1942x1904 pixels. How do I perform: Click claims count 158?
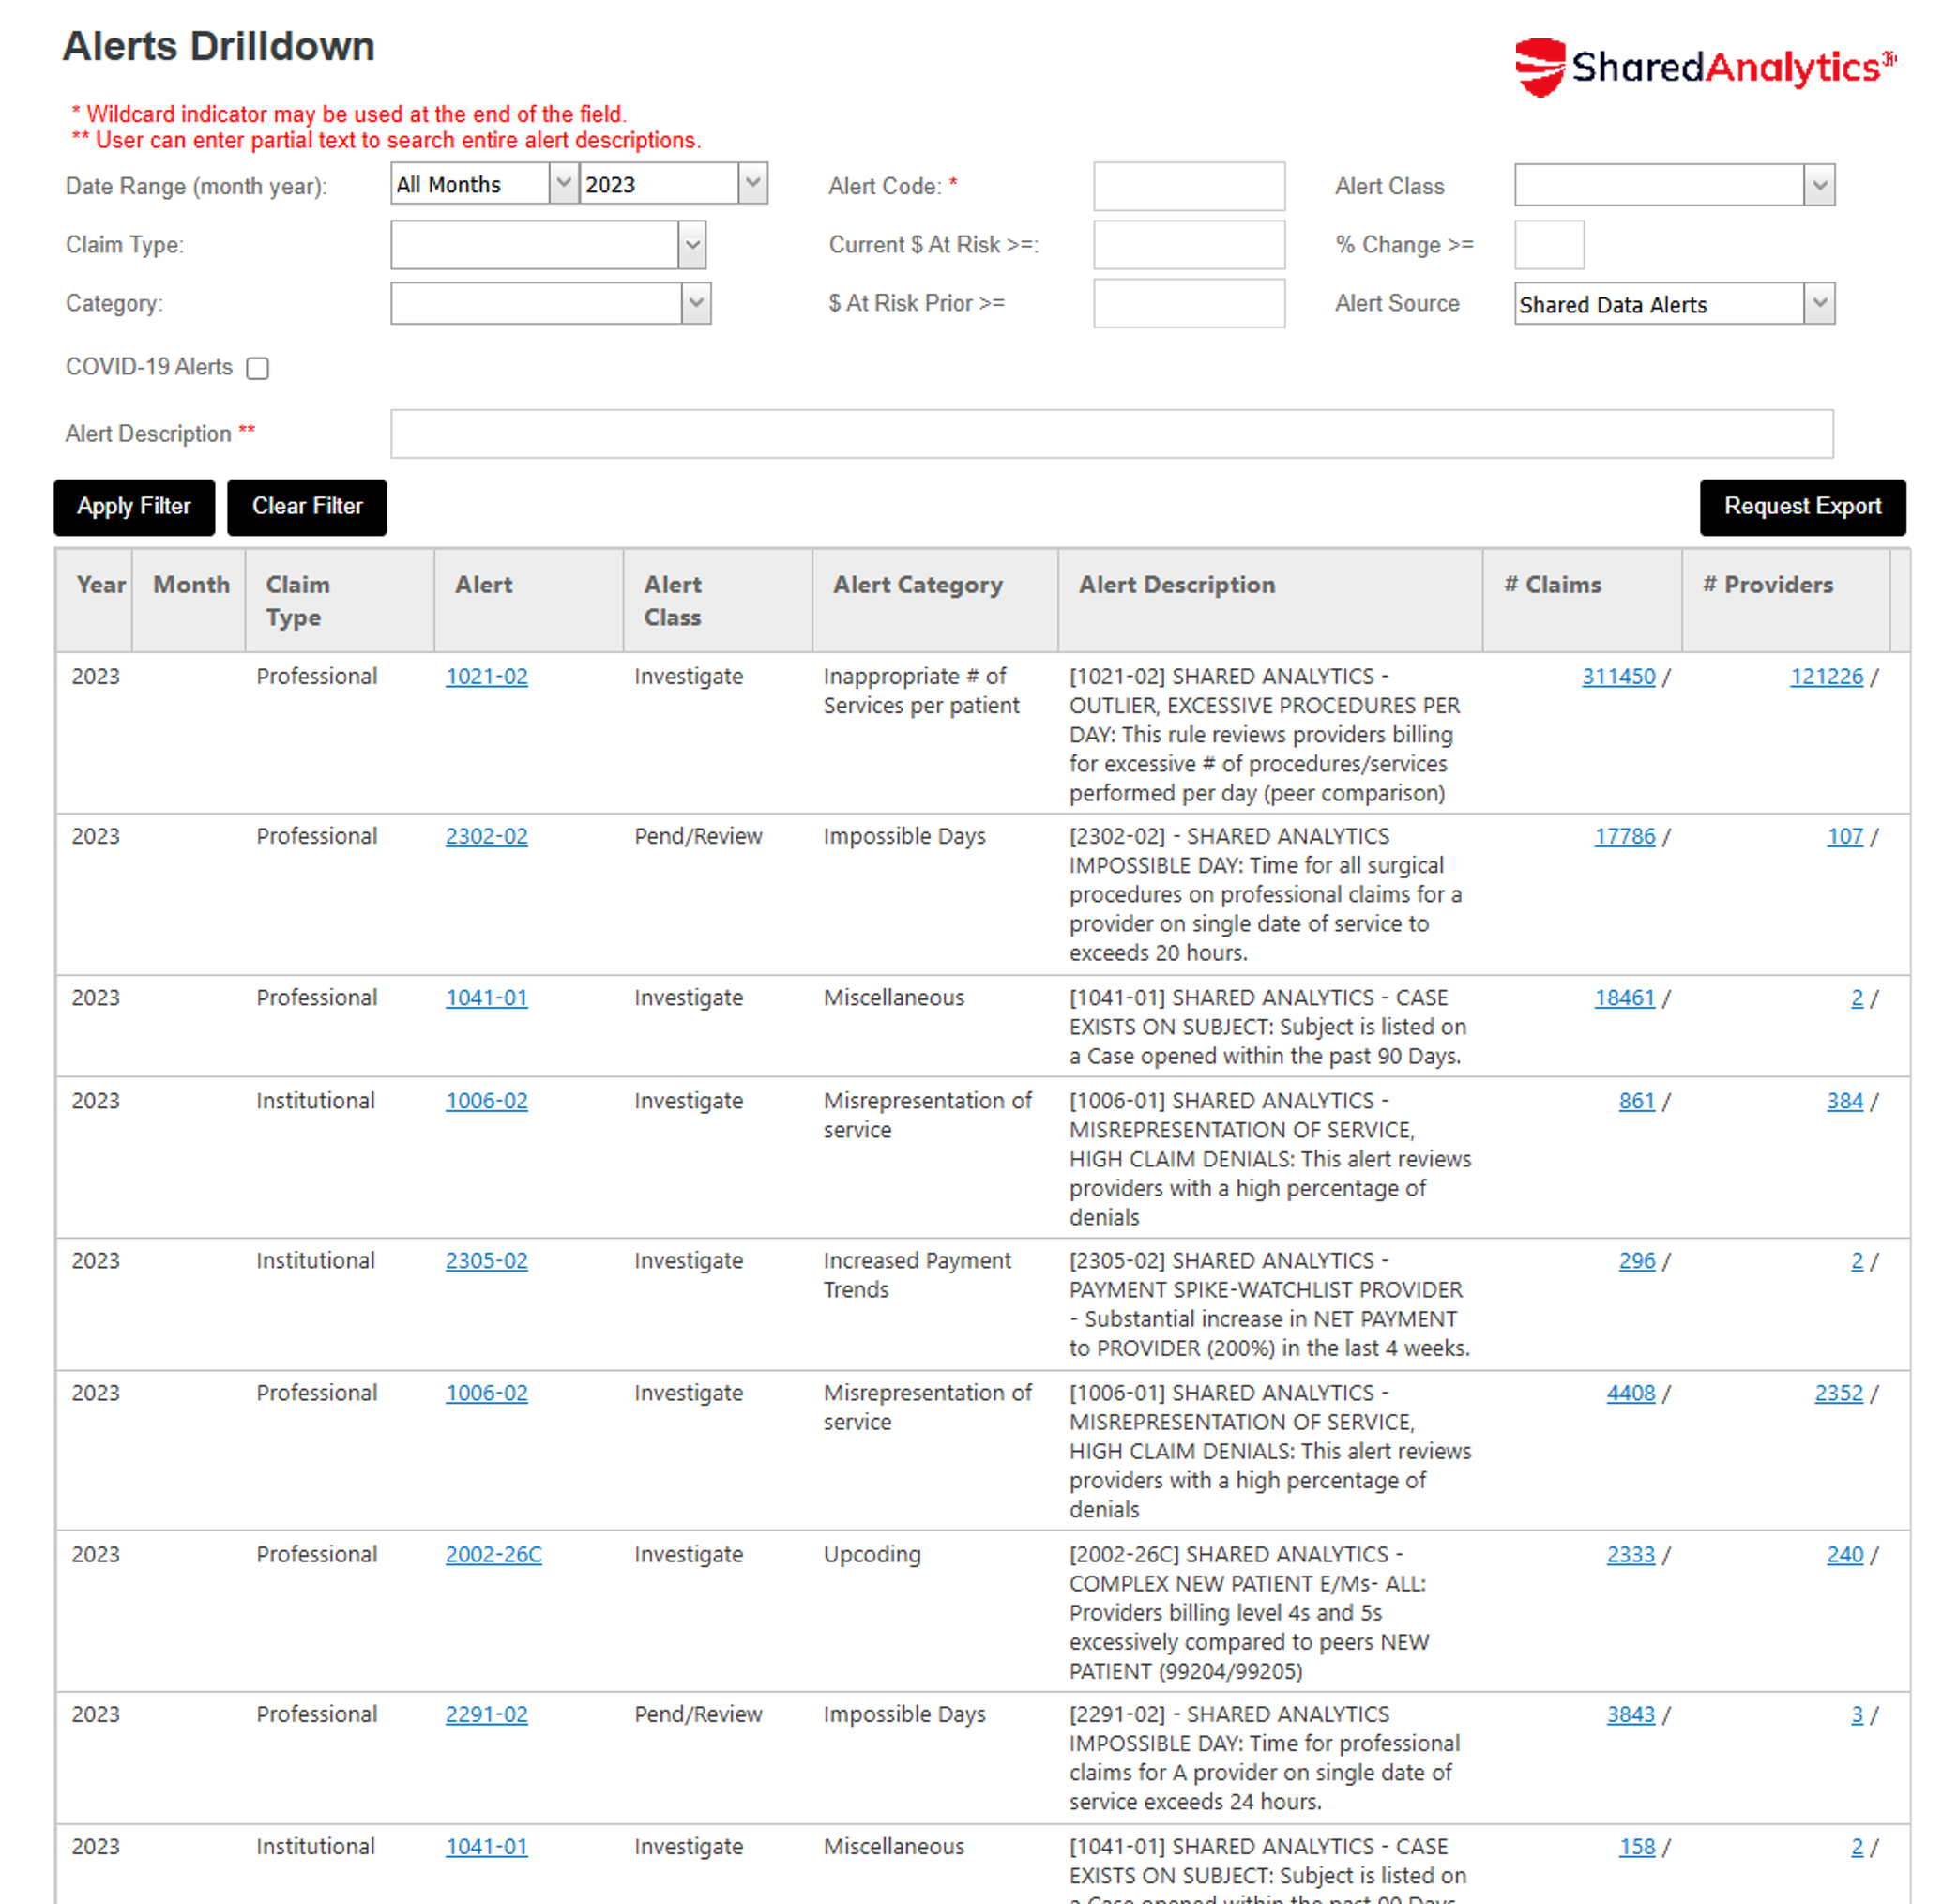tap(1636, 1846)
